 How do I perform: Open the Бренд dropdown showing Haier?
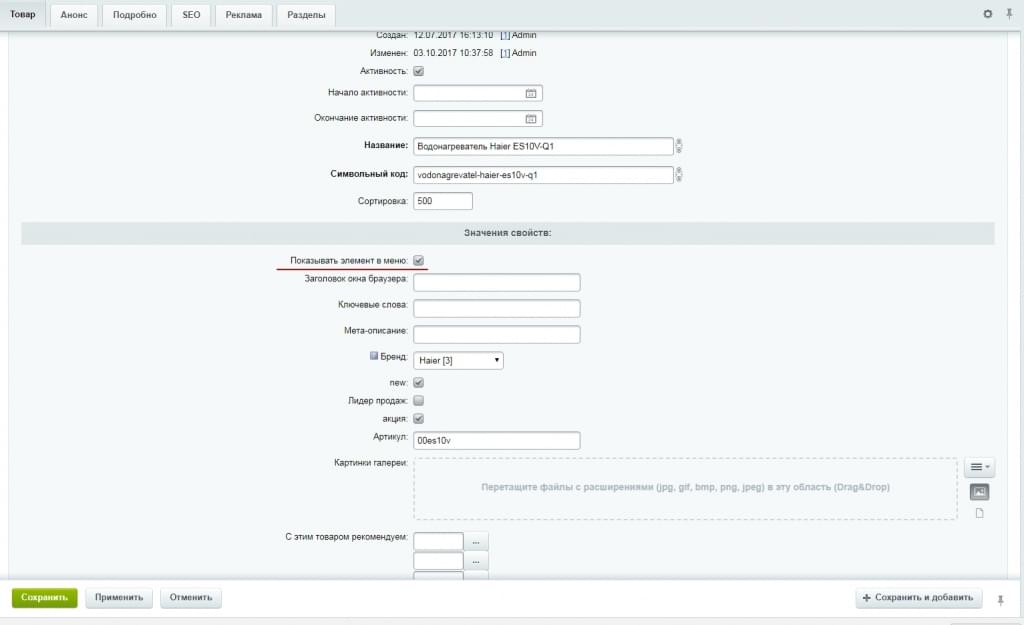(x=458, y=360)
